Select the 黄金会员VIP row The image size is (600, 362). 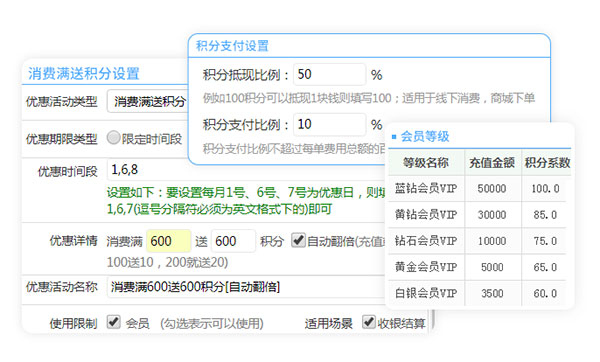pyautogui.click(x=478, y=267)
